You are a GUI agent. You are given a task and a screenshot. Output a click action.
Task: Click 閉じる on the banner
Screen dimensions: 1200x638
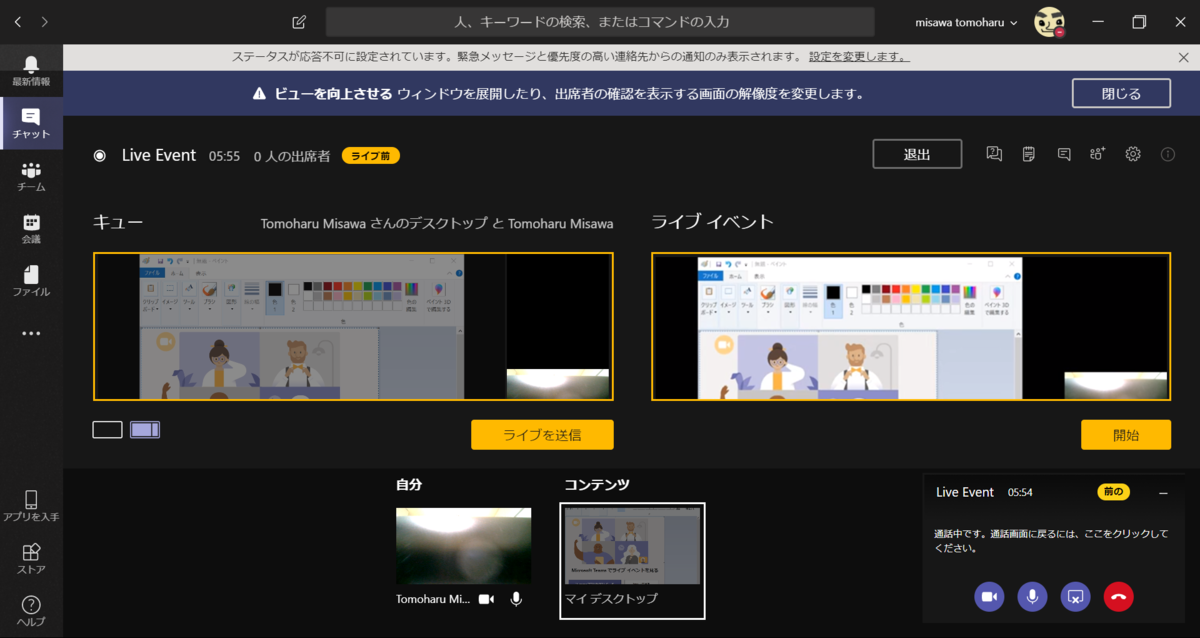tap(1121, 93)
